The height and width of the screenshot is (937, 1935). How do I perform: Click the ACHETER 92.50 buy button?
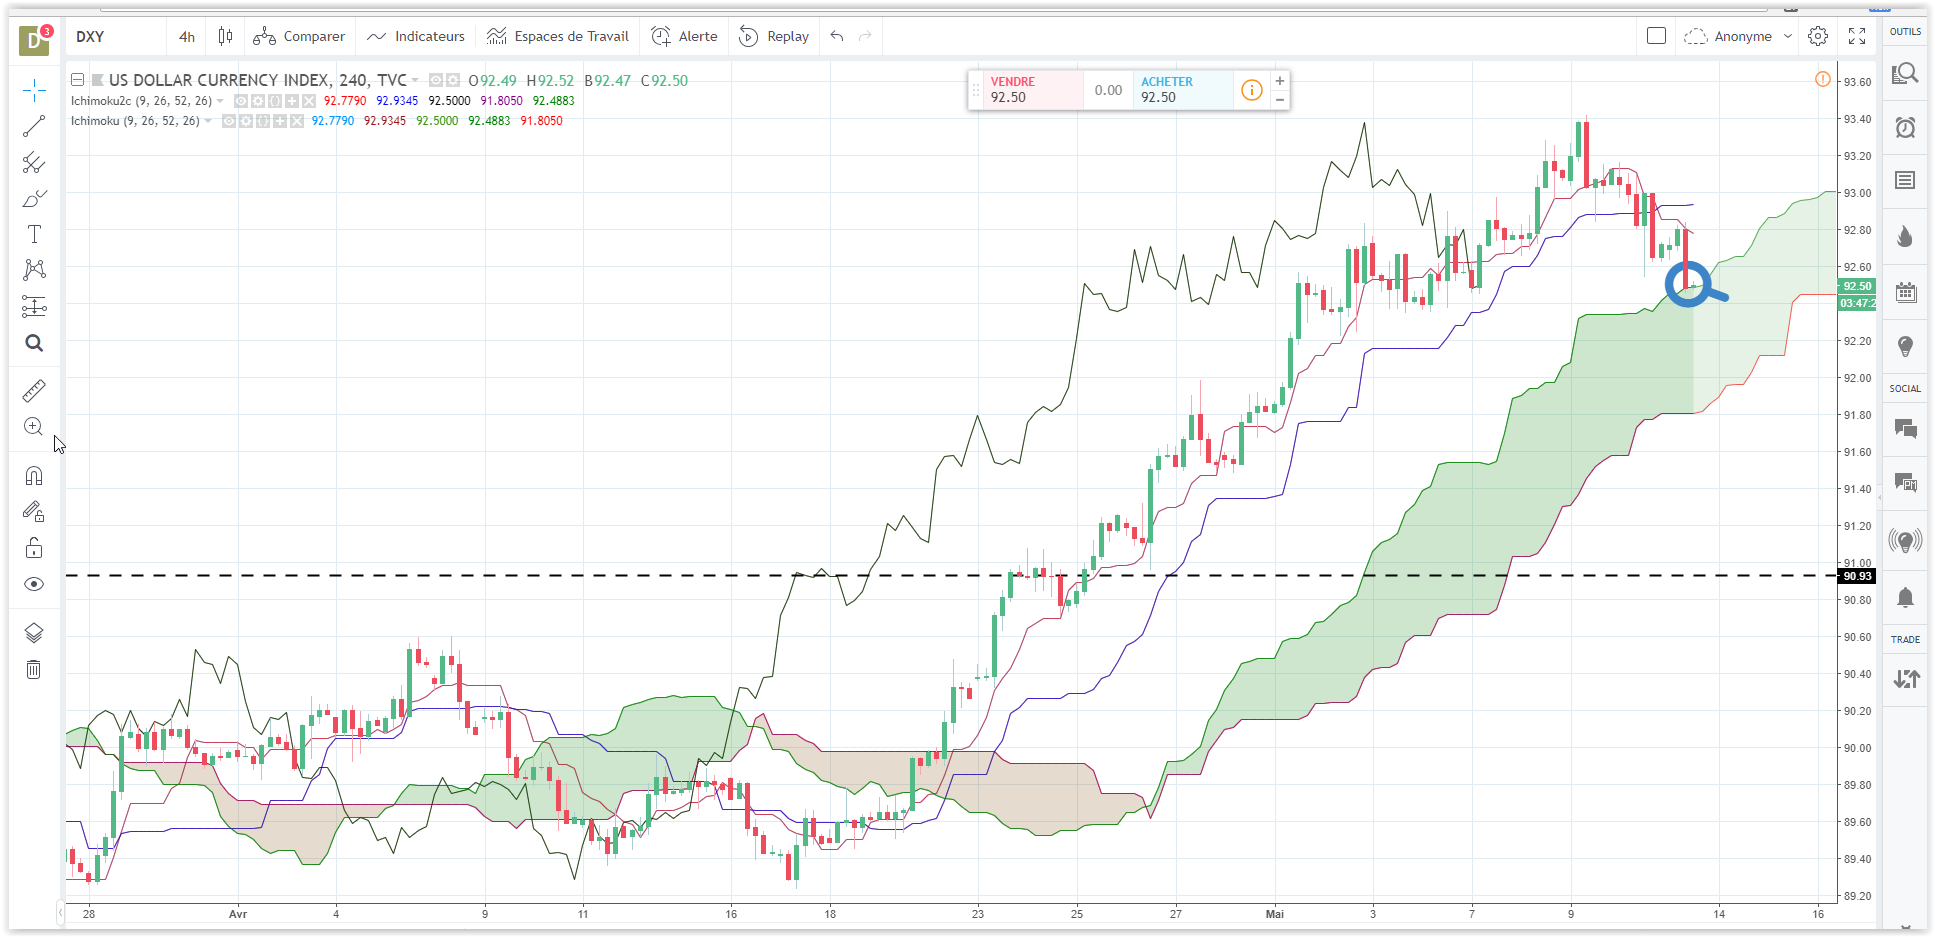(x=1183, y=90)
